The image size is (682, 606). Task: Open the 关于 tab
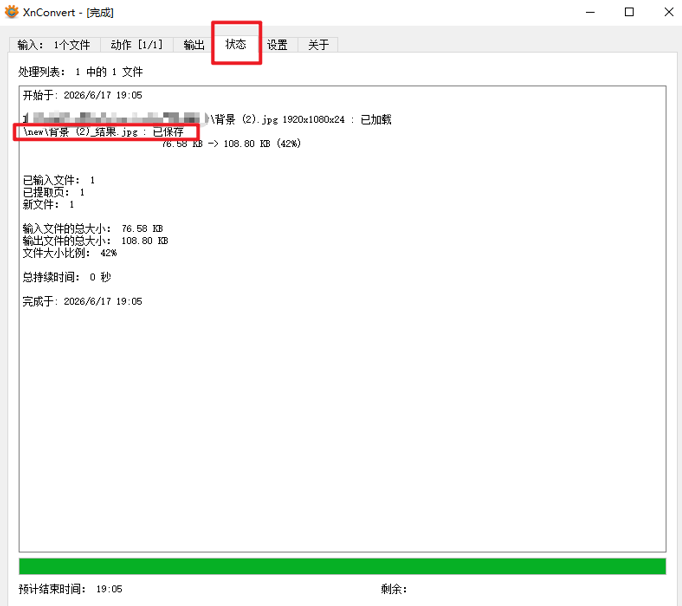318,45
